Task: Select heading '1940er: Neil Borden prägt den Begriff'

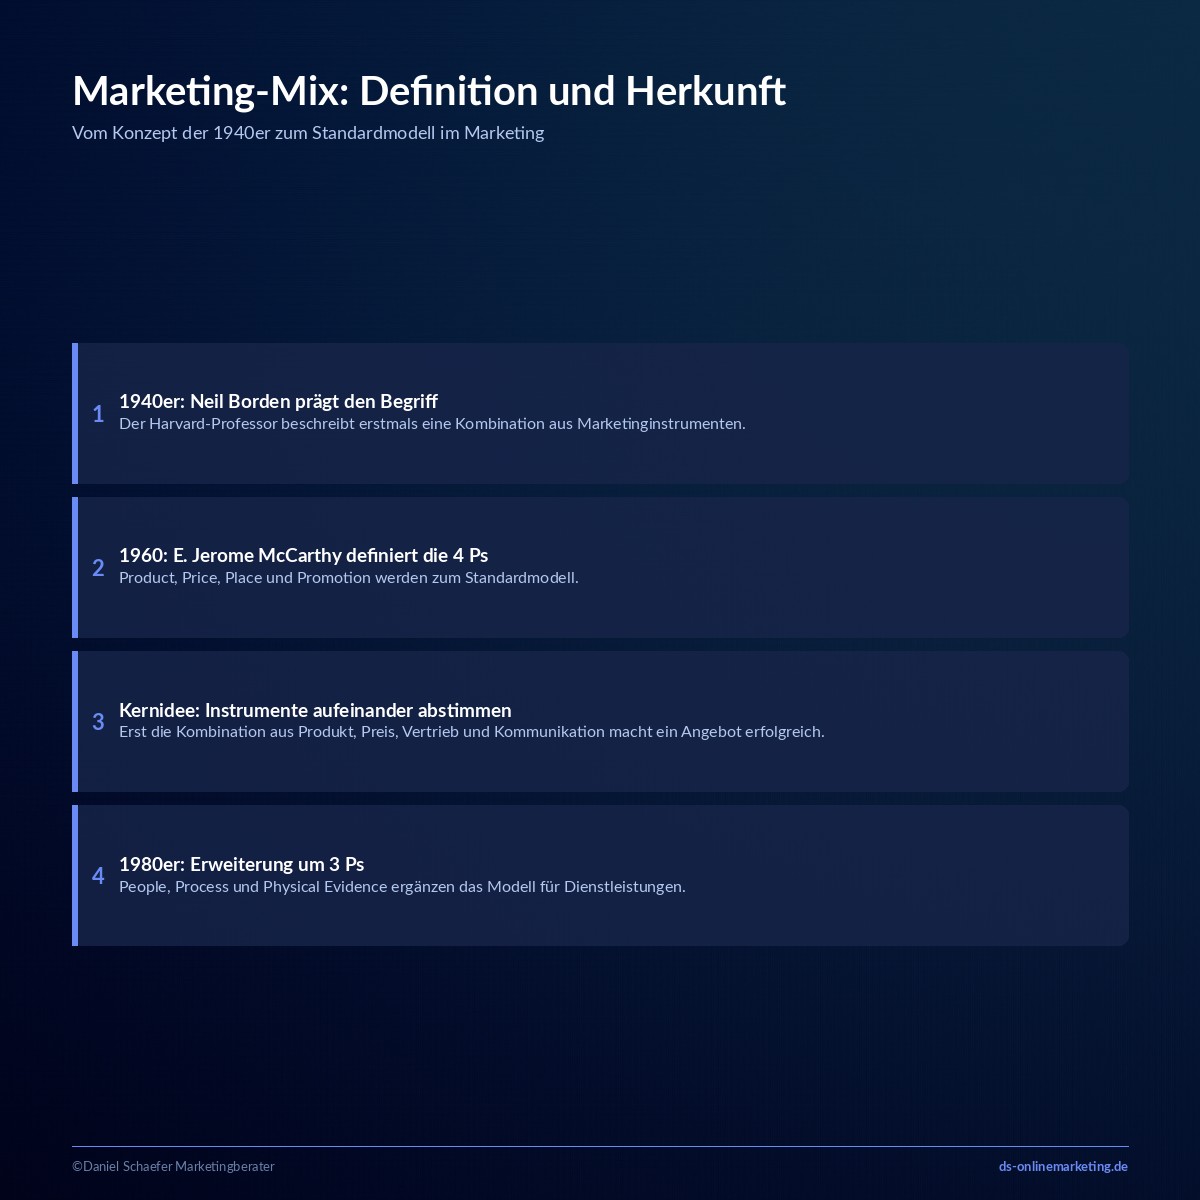Action: pyautogui.click(x=278, y=401)
